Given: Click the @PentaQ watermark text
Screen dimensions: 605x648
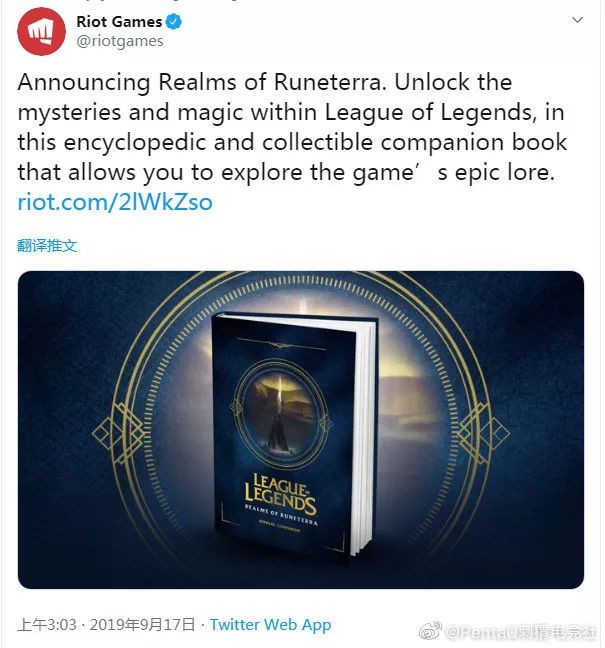Looking at the screenshot, I should 522,631.
